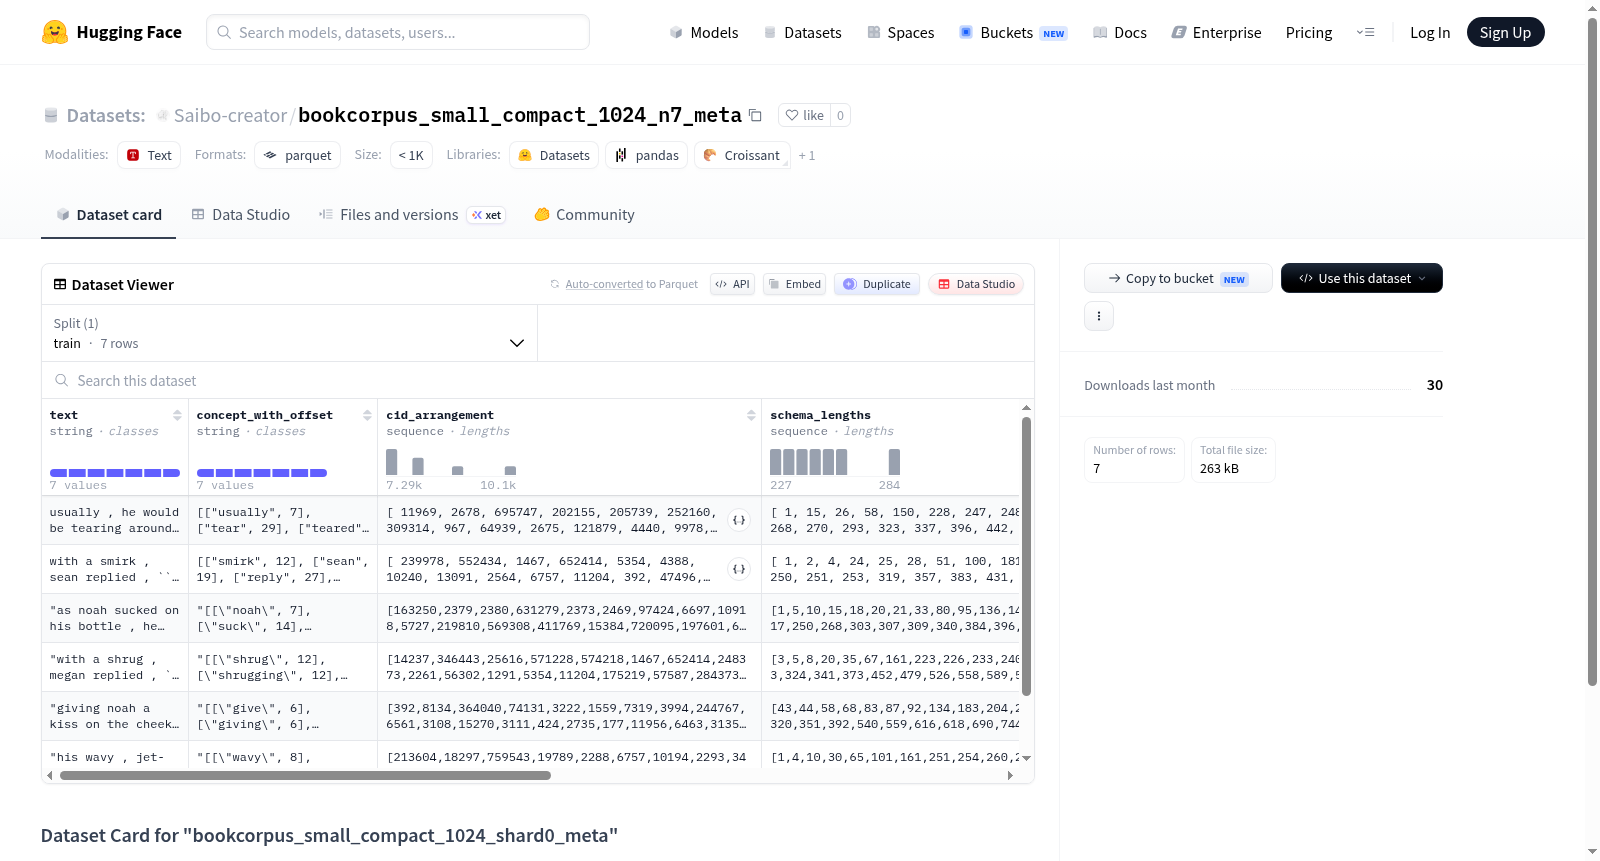Focus the Search this dataset field
The width and height of the screenshot is (1600, 861).
pyautogui.click(x=538, y=380)
